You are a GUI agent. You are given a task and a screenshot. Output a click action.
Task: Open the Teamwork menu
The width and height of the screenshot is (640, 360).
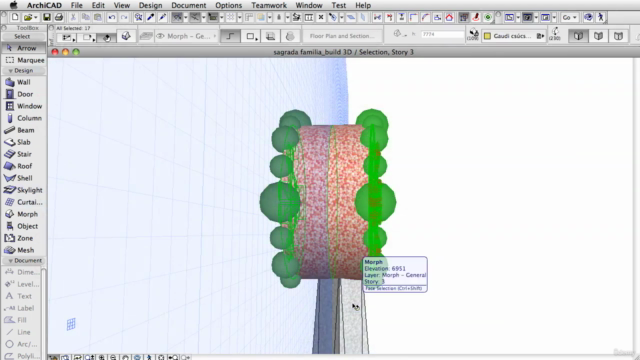point(269,5)
